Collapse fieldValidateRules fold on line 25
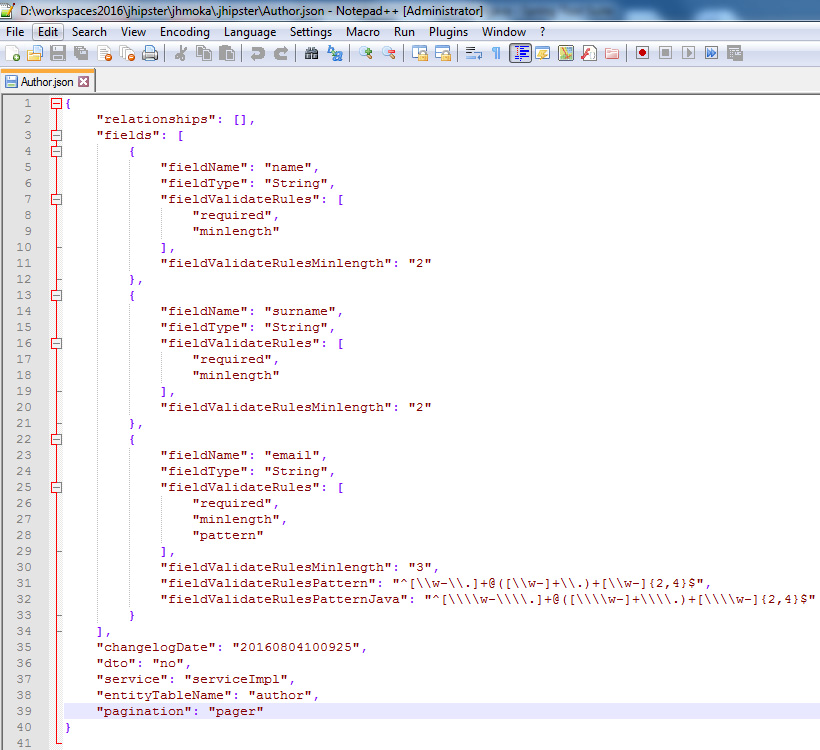Viewport: 820px width, 750px height. pos(56,487)
